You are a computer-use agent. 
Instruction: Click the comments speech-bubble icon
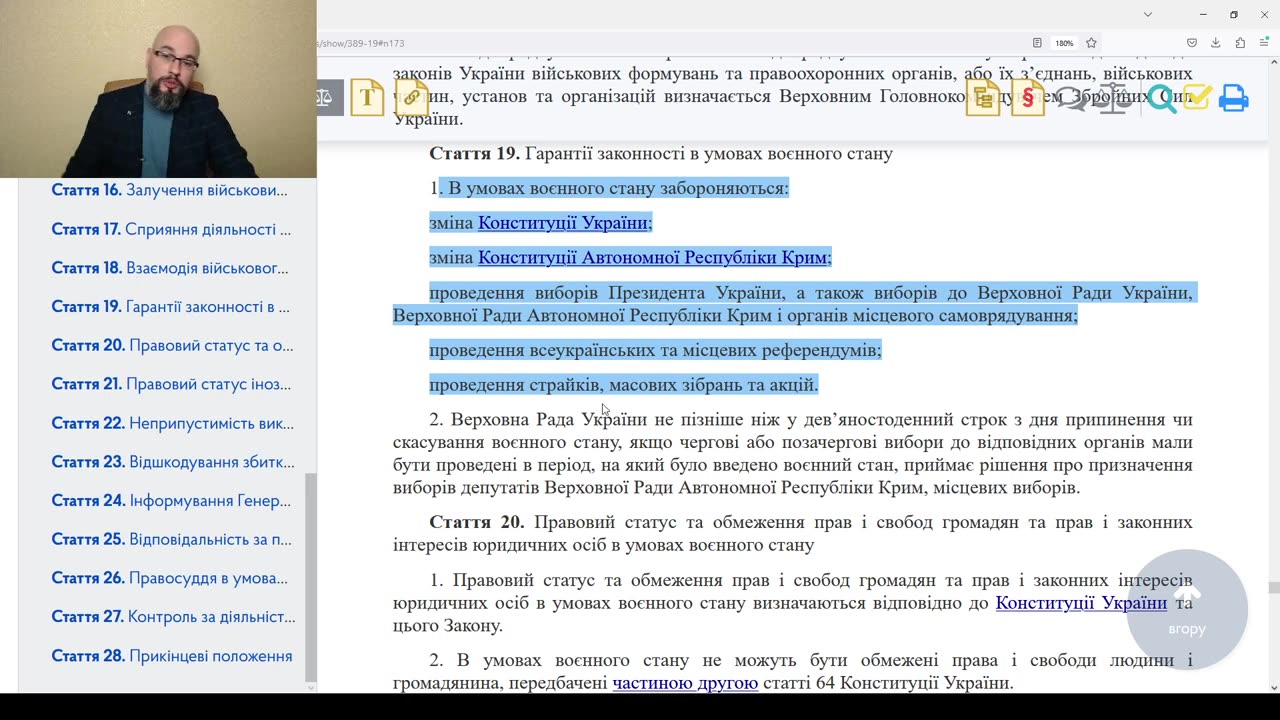[x=1073, y=98]
